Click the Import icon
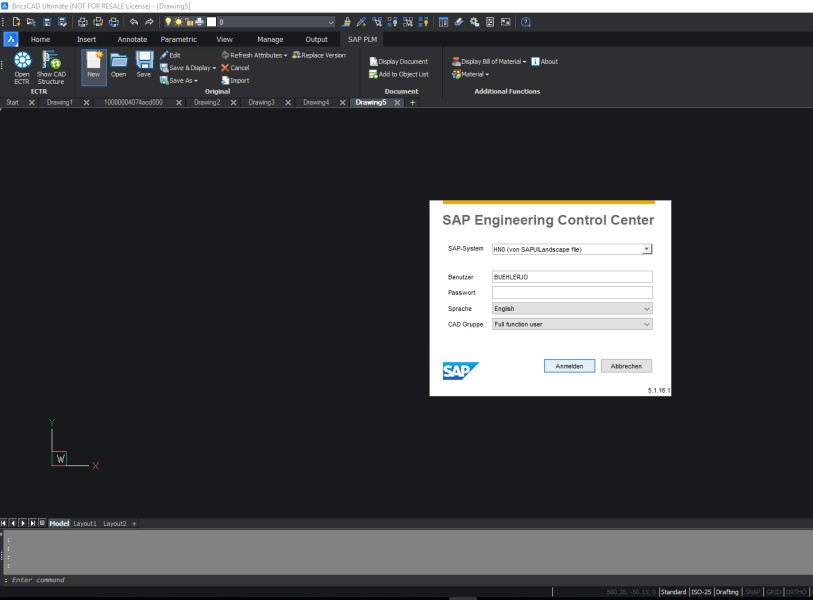 click(x=238, y=79)
